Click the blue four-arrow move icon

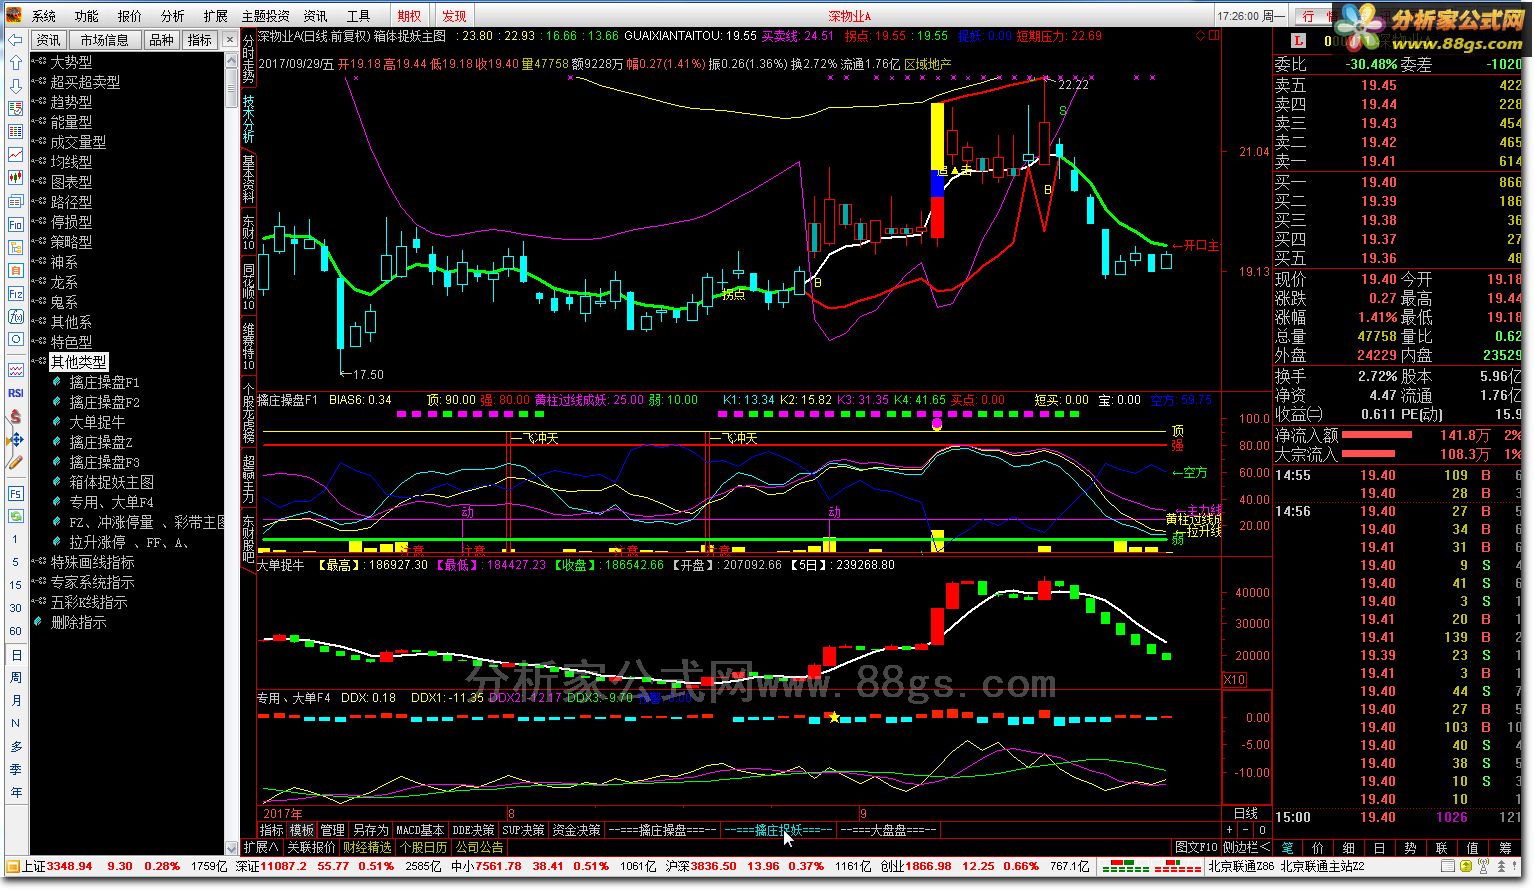(x=15, y=440)
